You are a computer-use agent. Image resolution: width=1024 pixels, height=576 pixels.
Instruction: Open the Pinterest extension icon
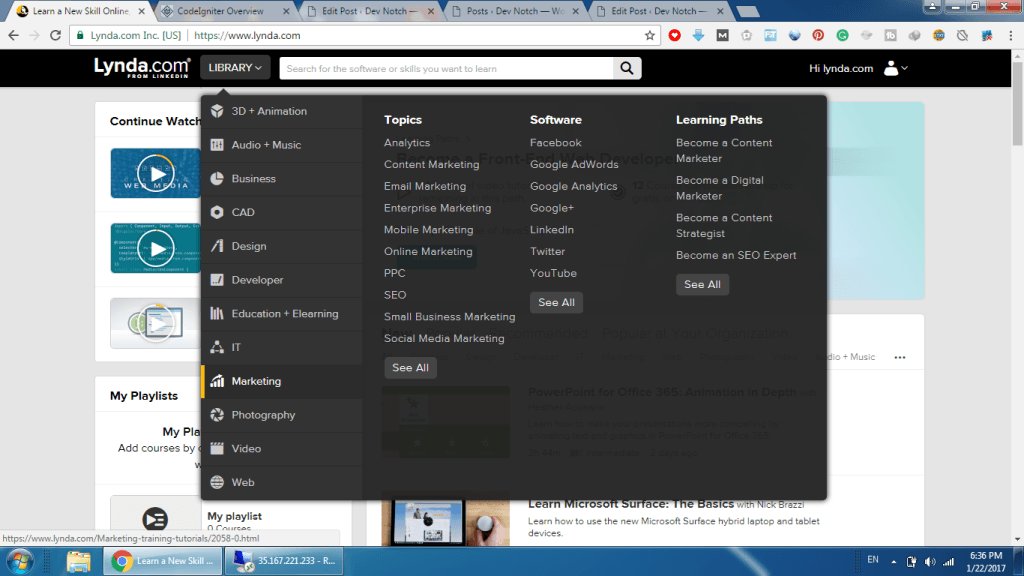(818, 35)
